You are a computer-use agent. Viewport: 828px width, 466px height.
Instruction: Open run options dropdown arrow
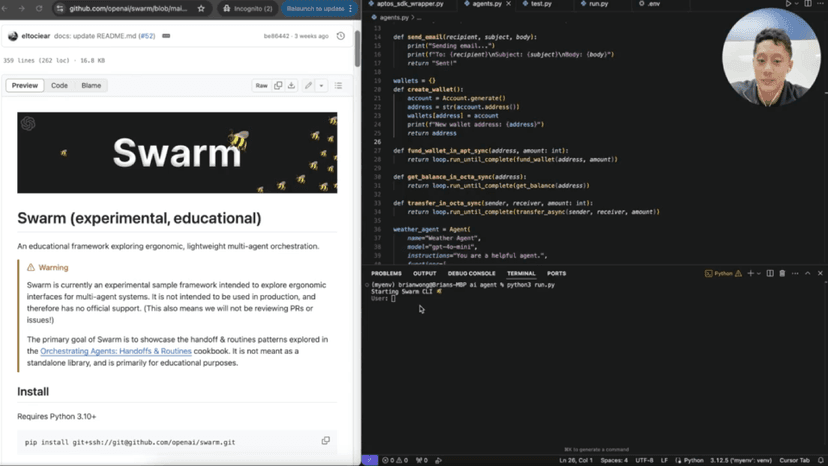point(796,4)
